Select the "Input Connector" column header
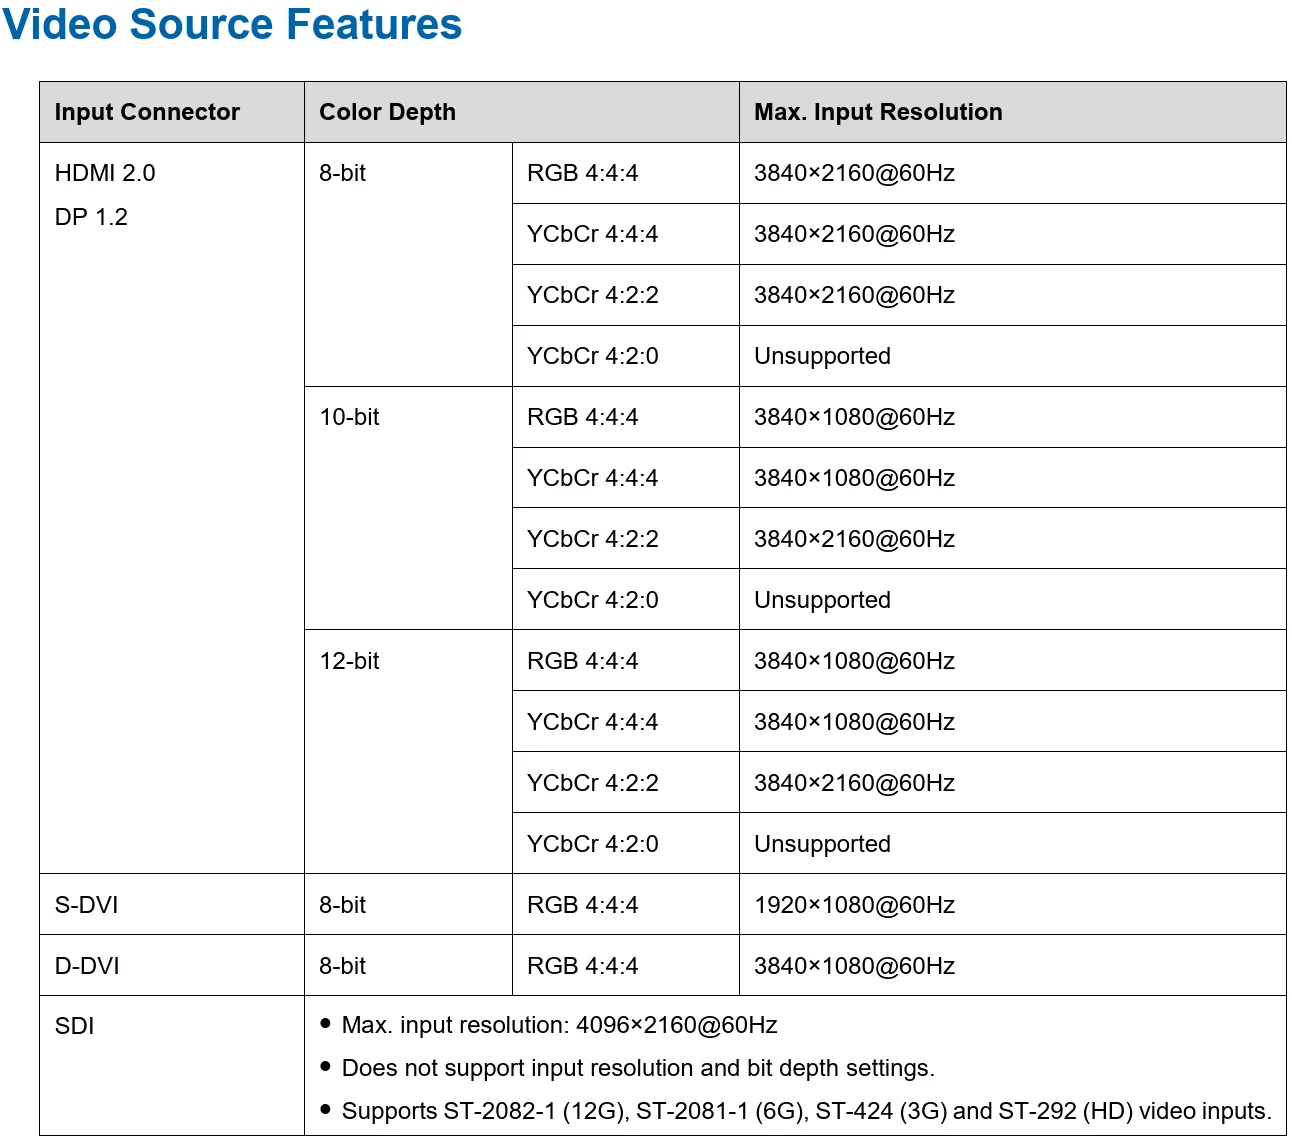The height and width of the screenshot is (1142, 1292). (x=147, y=112)
